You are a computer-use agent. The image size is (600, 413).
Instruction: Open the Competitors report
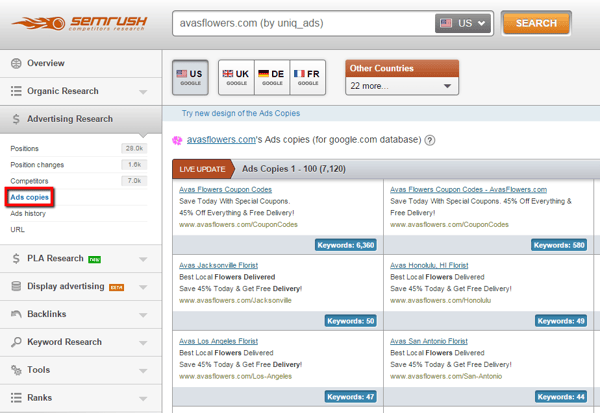pyautogui.click(x=31, y=180)
